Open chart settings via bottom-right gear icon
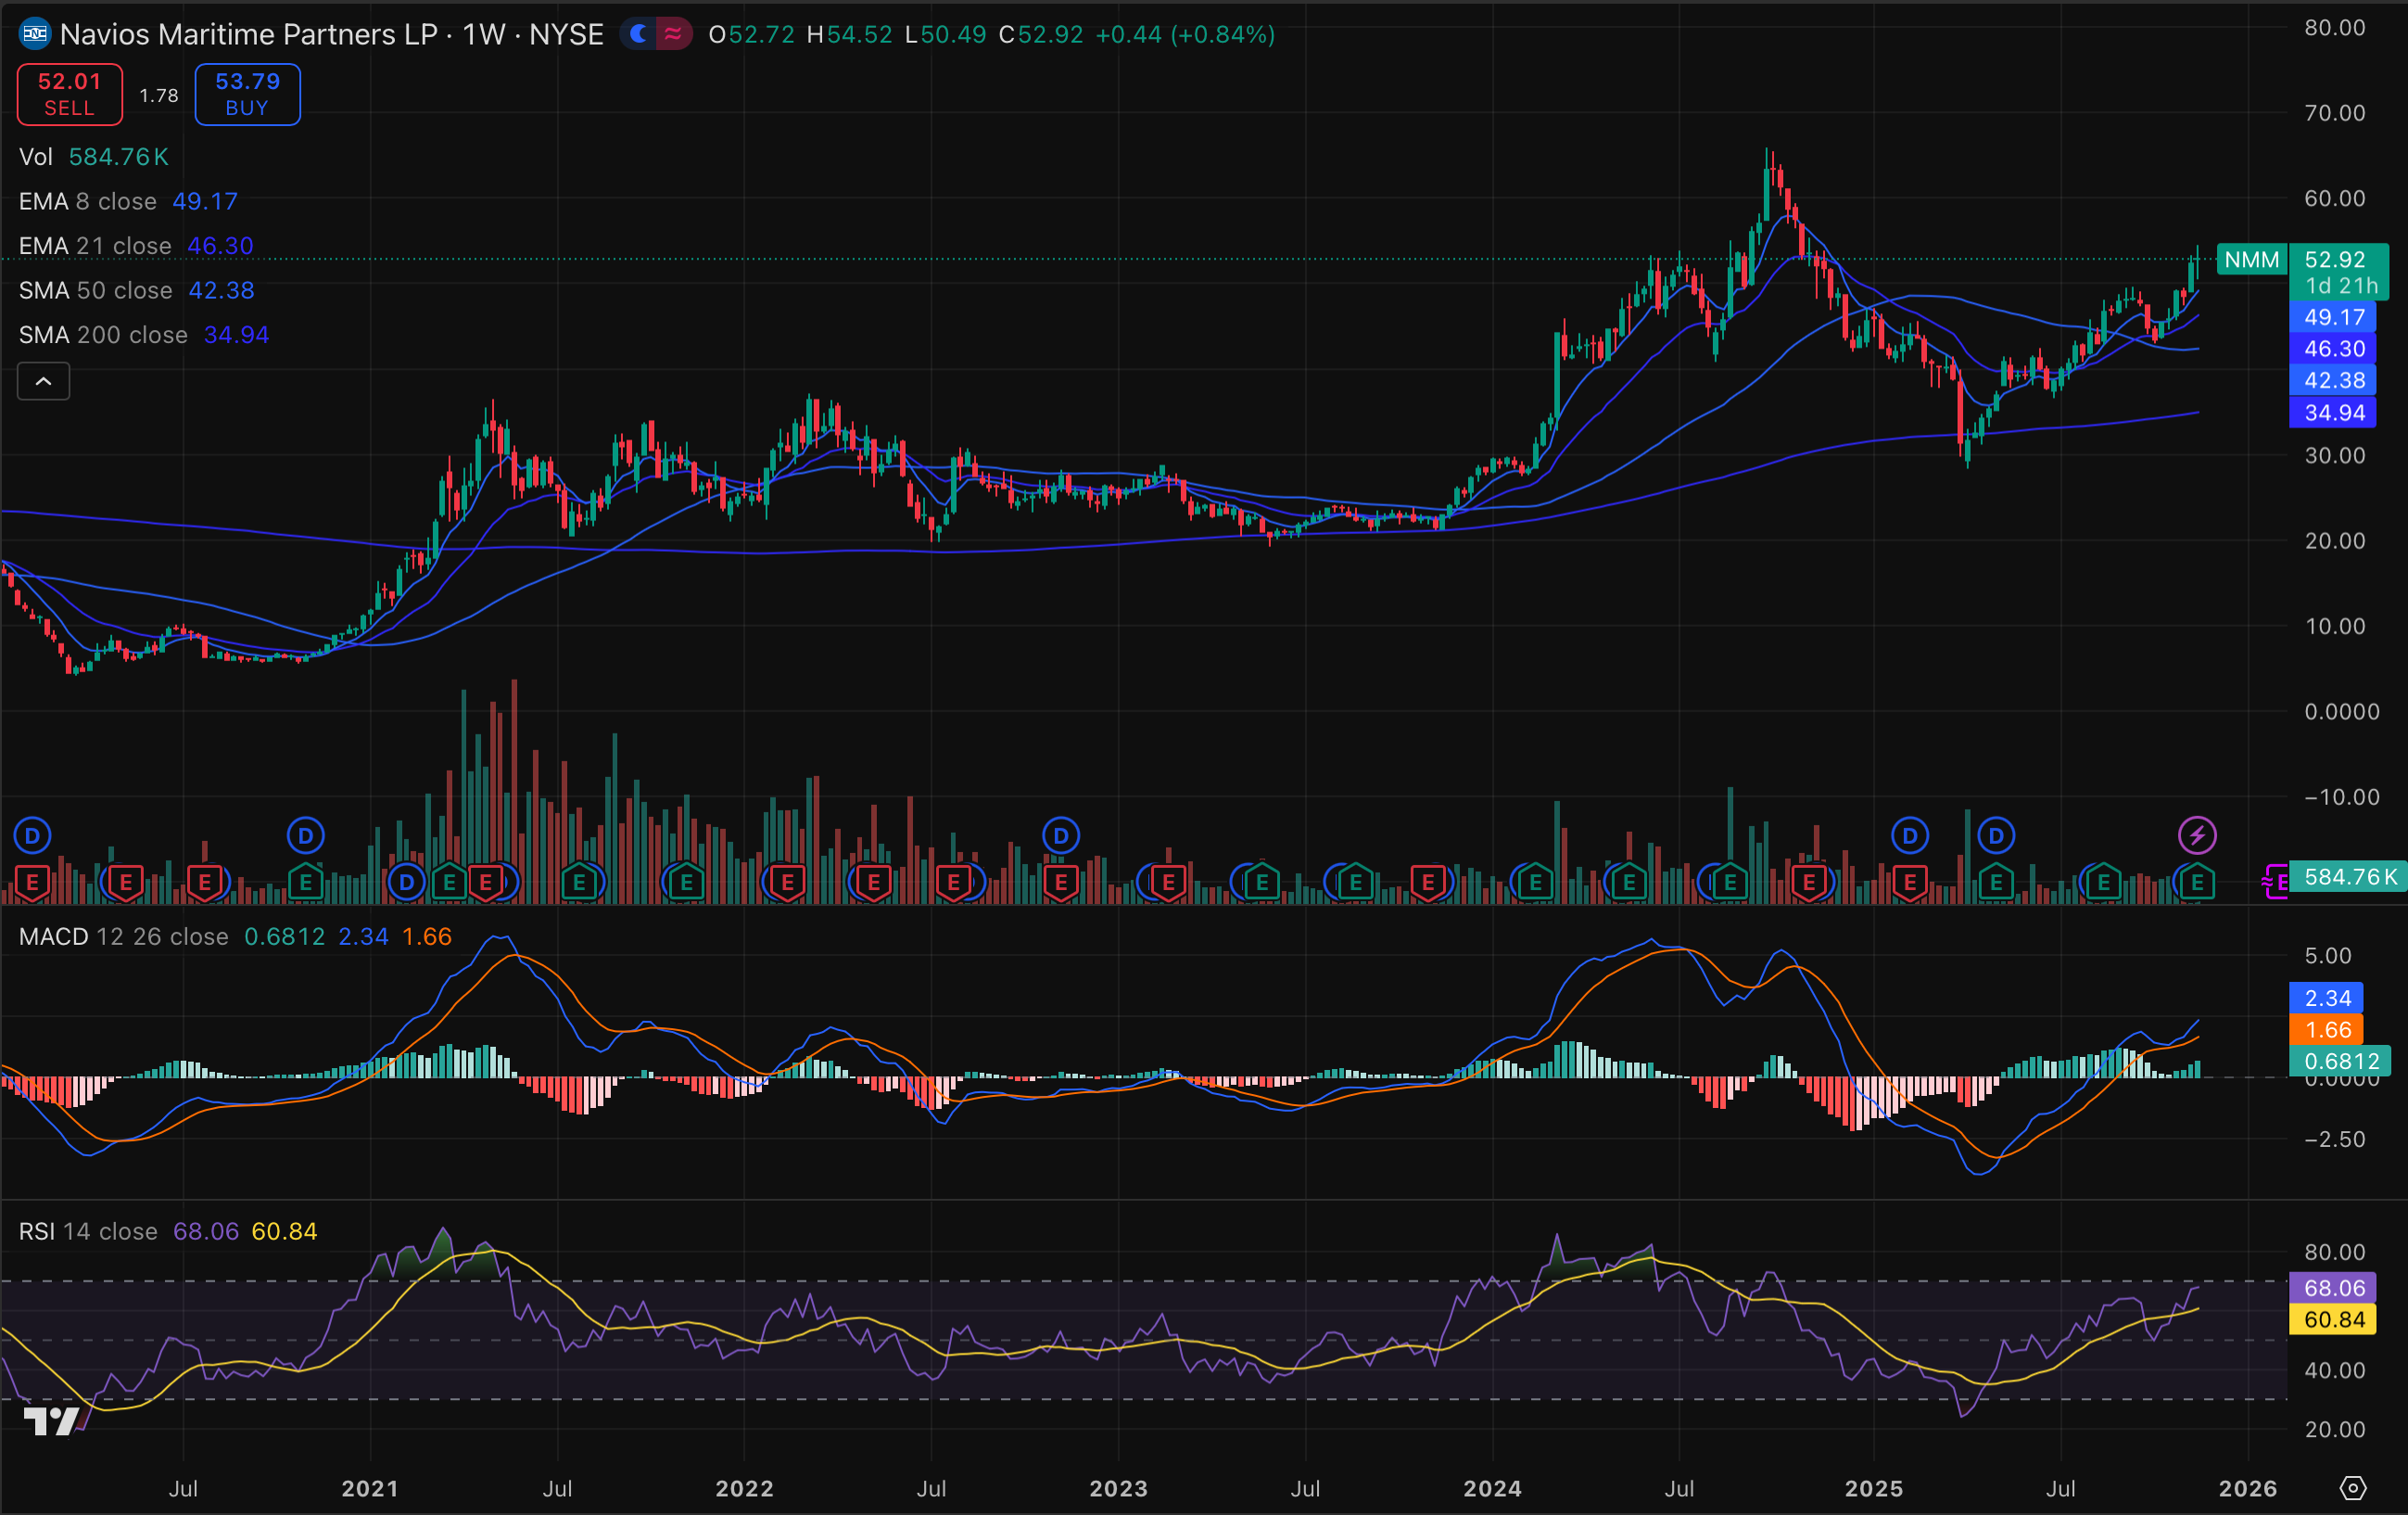 (x=2353, y=1488)
